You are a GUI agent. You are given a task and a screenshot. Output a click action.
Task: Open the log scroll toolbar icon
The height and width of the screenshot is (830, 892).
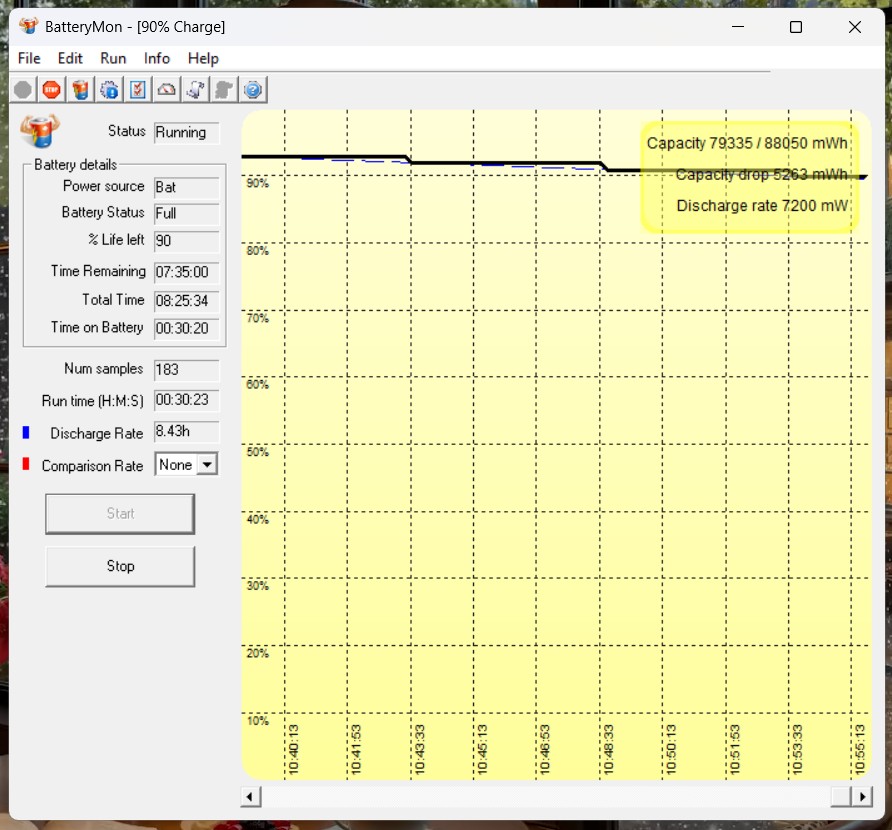click(x=196, y=90)
